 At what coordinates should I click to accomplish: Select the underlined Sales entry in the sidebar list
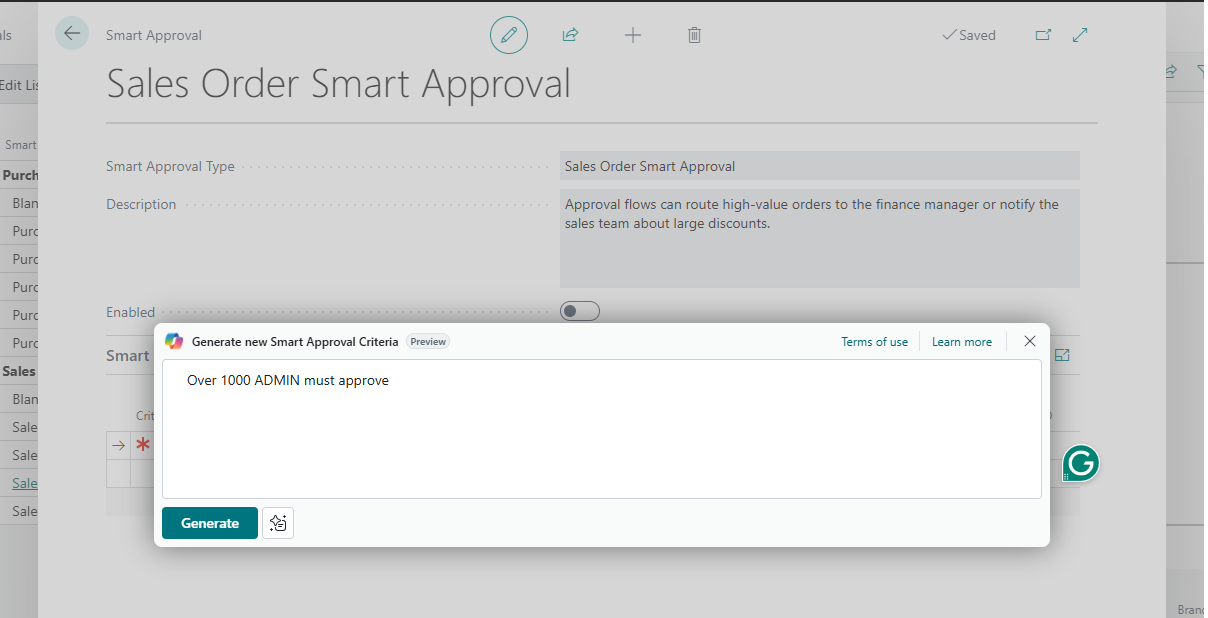[24, 482]
